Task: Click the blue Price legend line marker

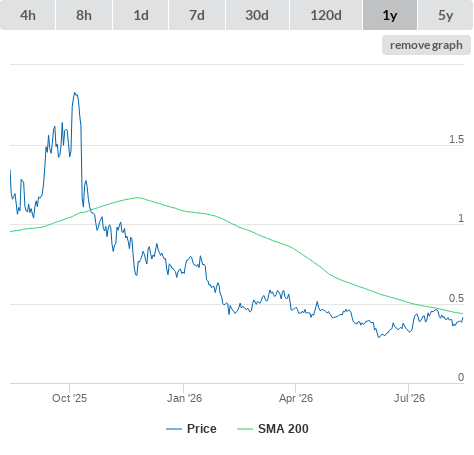Action: (x=174, y=429)
